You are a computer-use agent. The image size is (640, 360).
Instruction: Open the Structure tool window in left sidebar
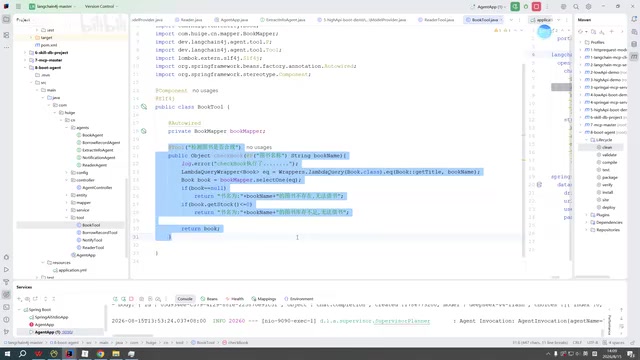click(x=6, y=35)
